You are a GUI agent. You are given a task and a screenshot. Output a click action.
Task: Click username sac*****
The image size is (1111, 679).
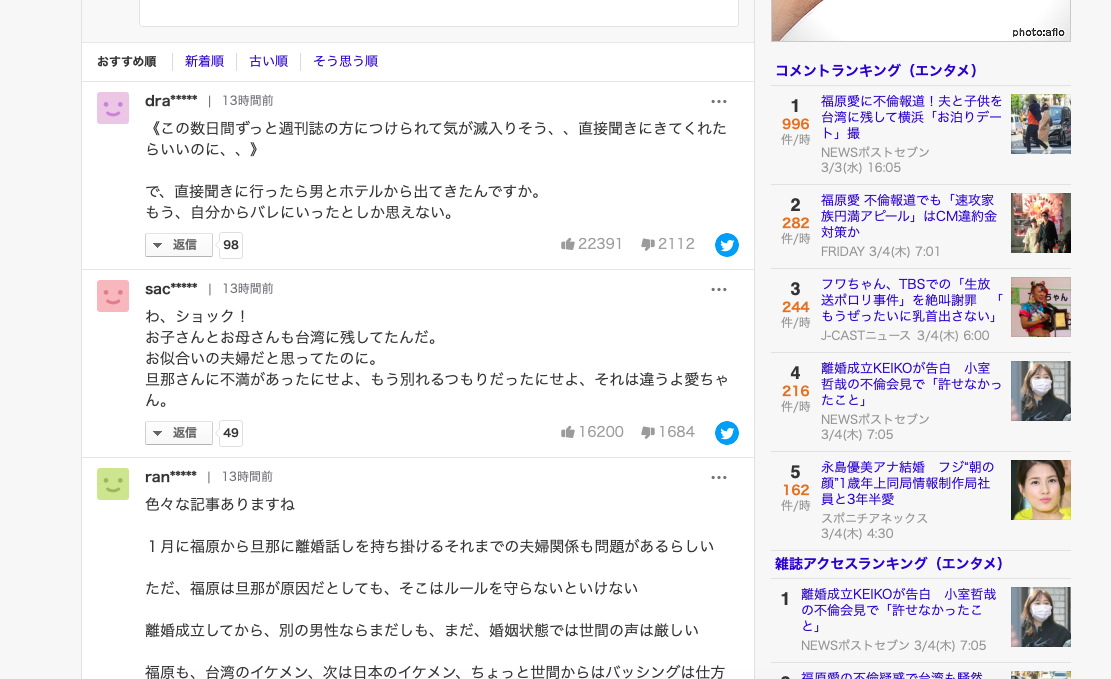[171, 288]
